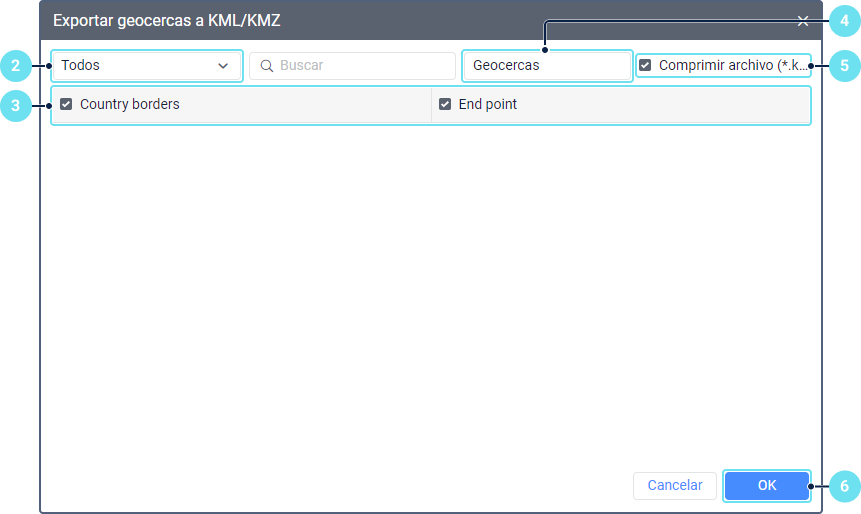Click callout marker number 4
The image size is (861, 514).
point(845,21)
